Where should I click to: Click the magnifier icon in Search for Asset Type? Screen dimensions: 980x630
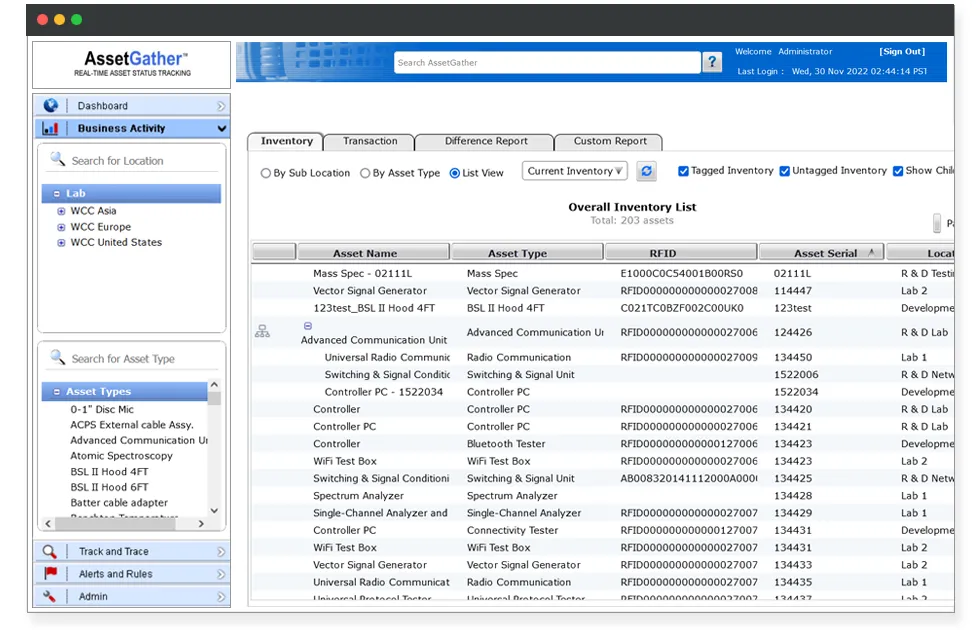(58, 358)
